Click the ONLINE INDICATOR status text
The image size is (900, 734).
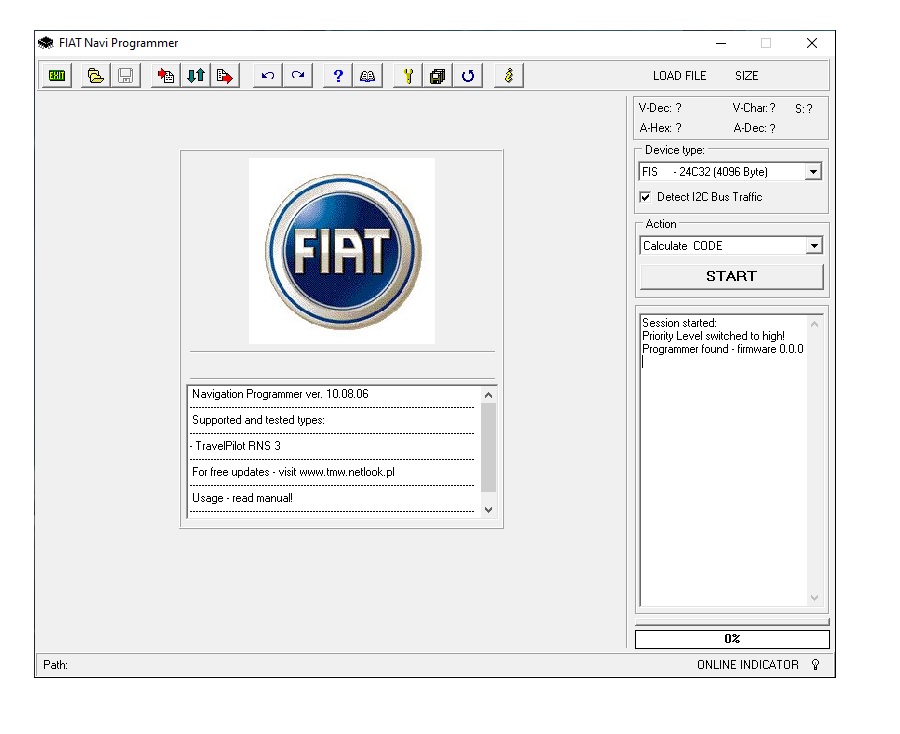coord(748,665)
